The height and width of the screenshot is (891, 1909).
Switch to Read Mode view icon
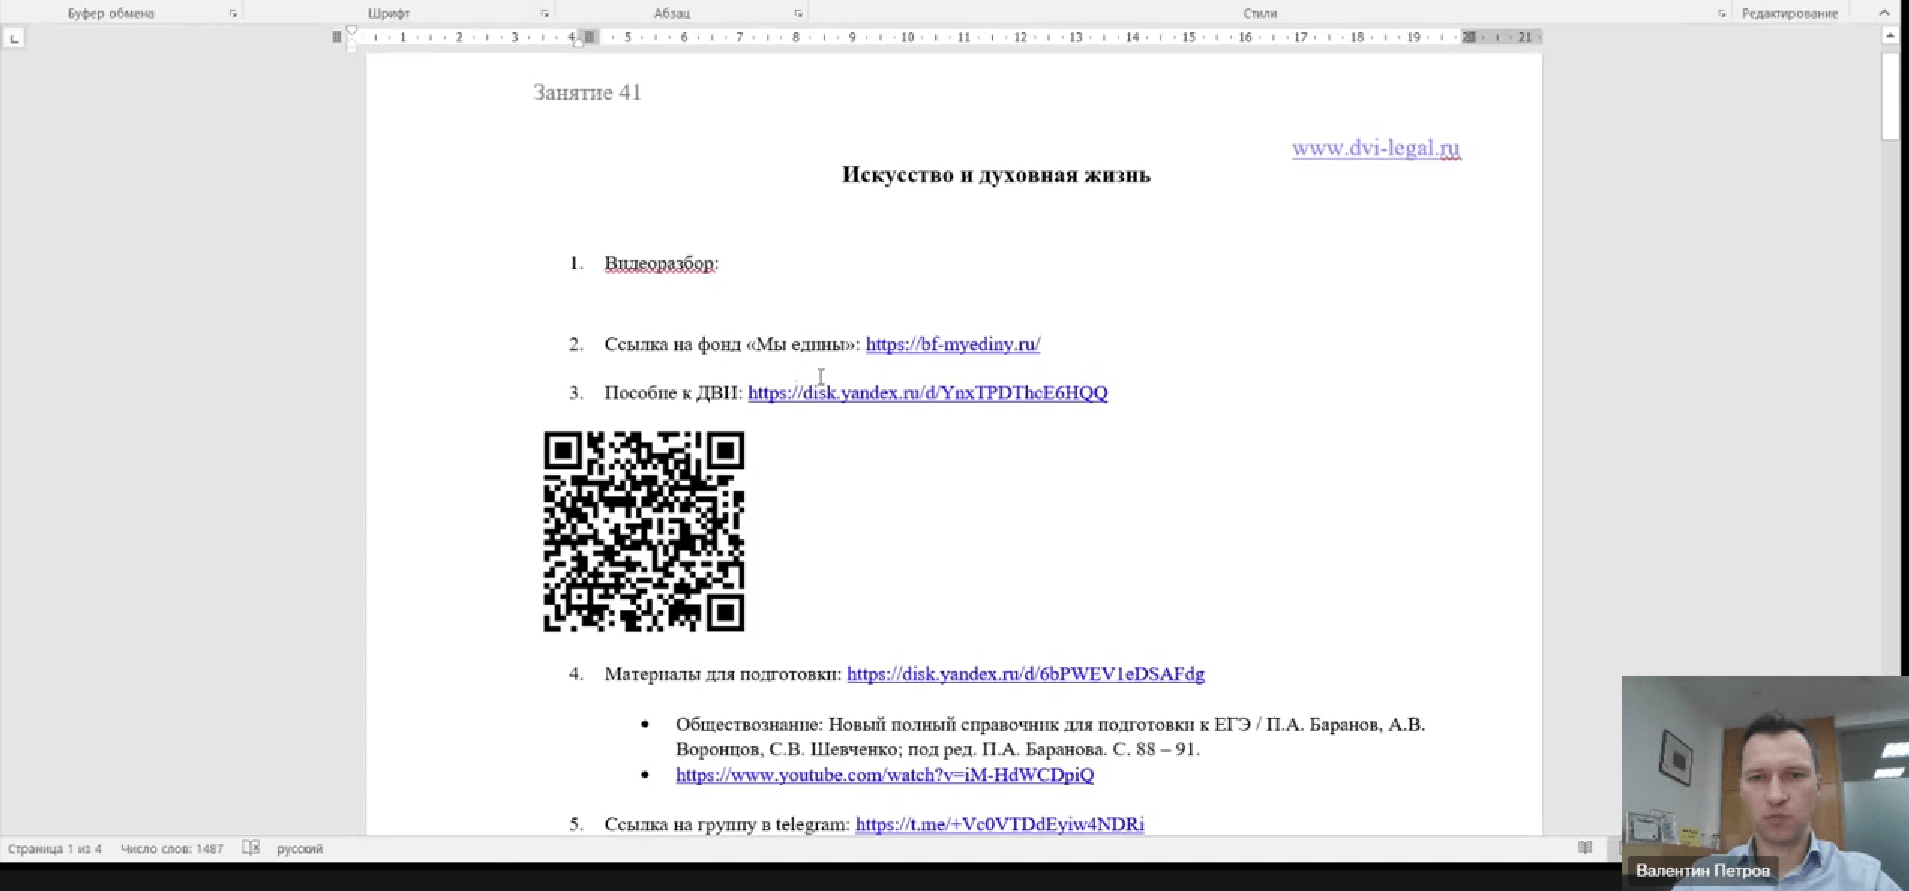point(1585,848)
